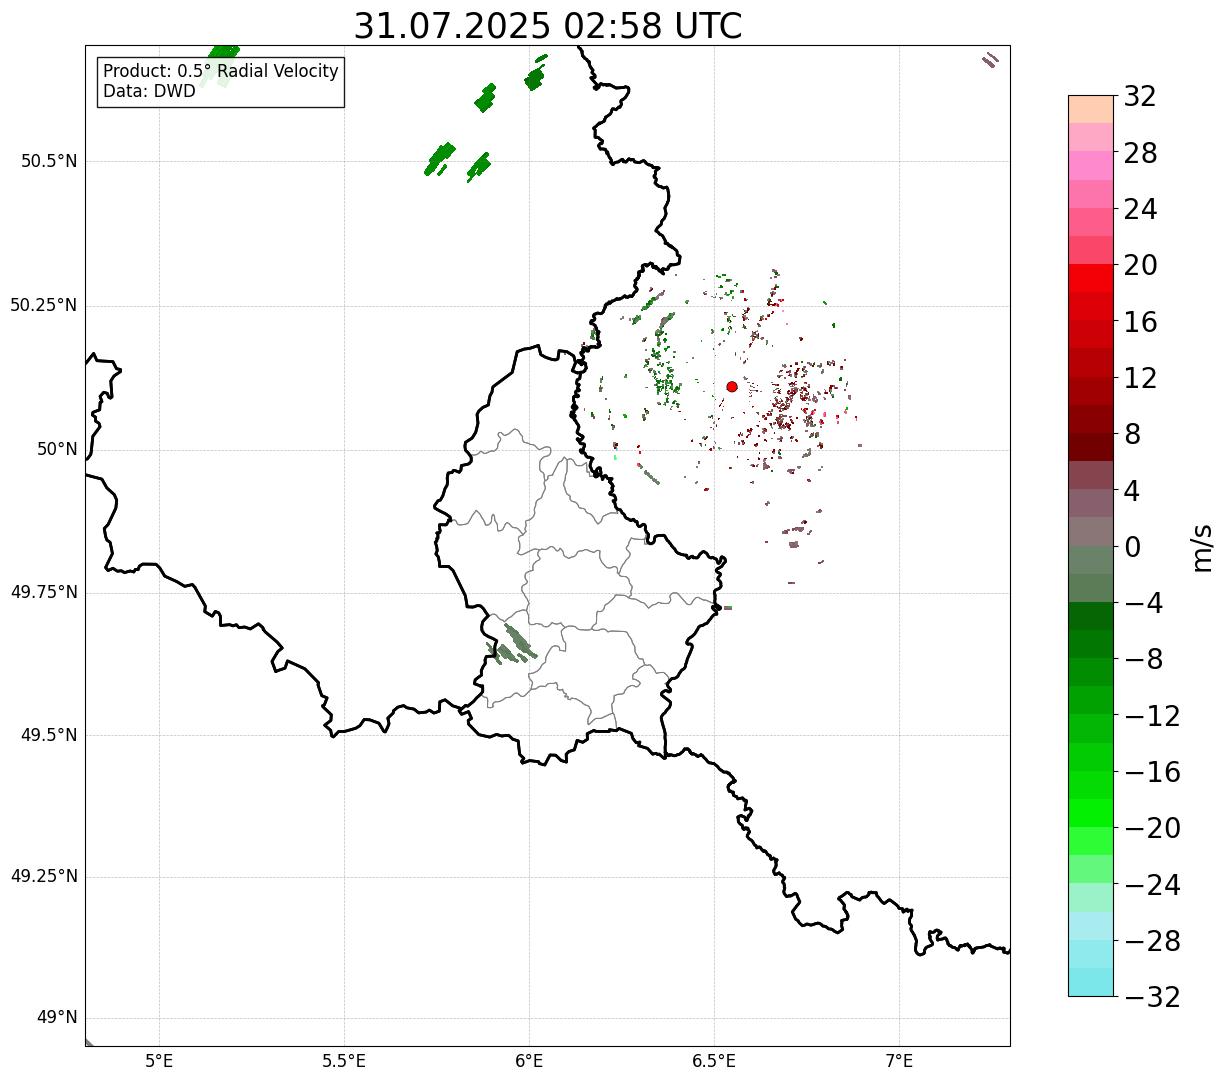Click the colorbar tick label 20
Screen dimensions: 1225x1081
point(1141,265)
